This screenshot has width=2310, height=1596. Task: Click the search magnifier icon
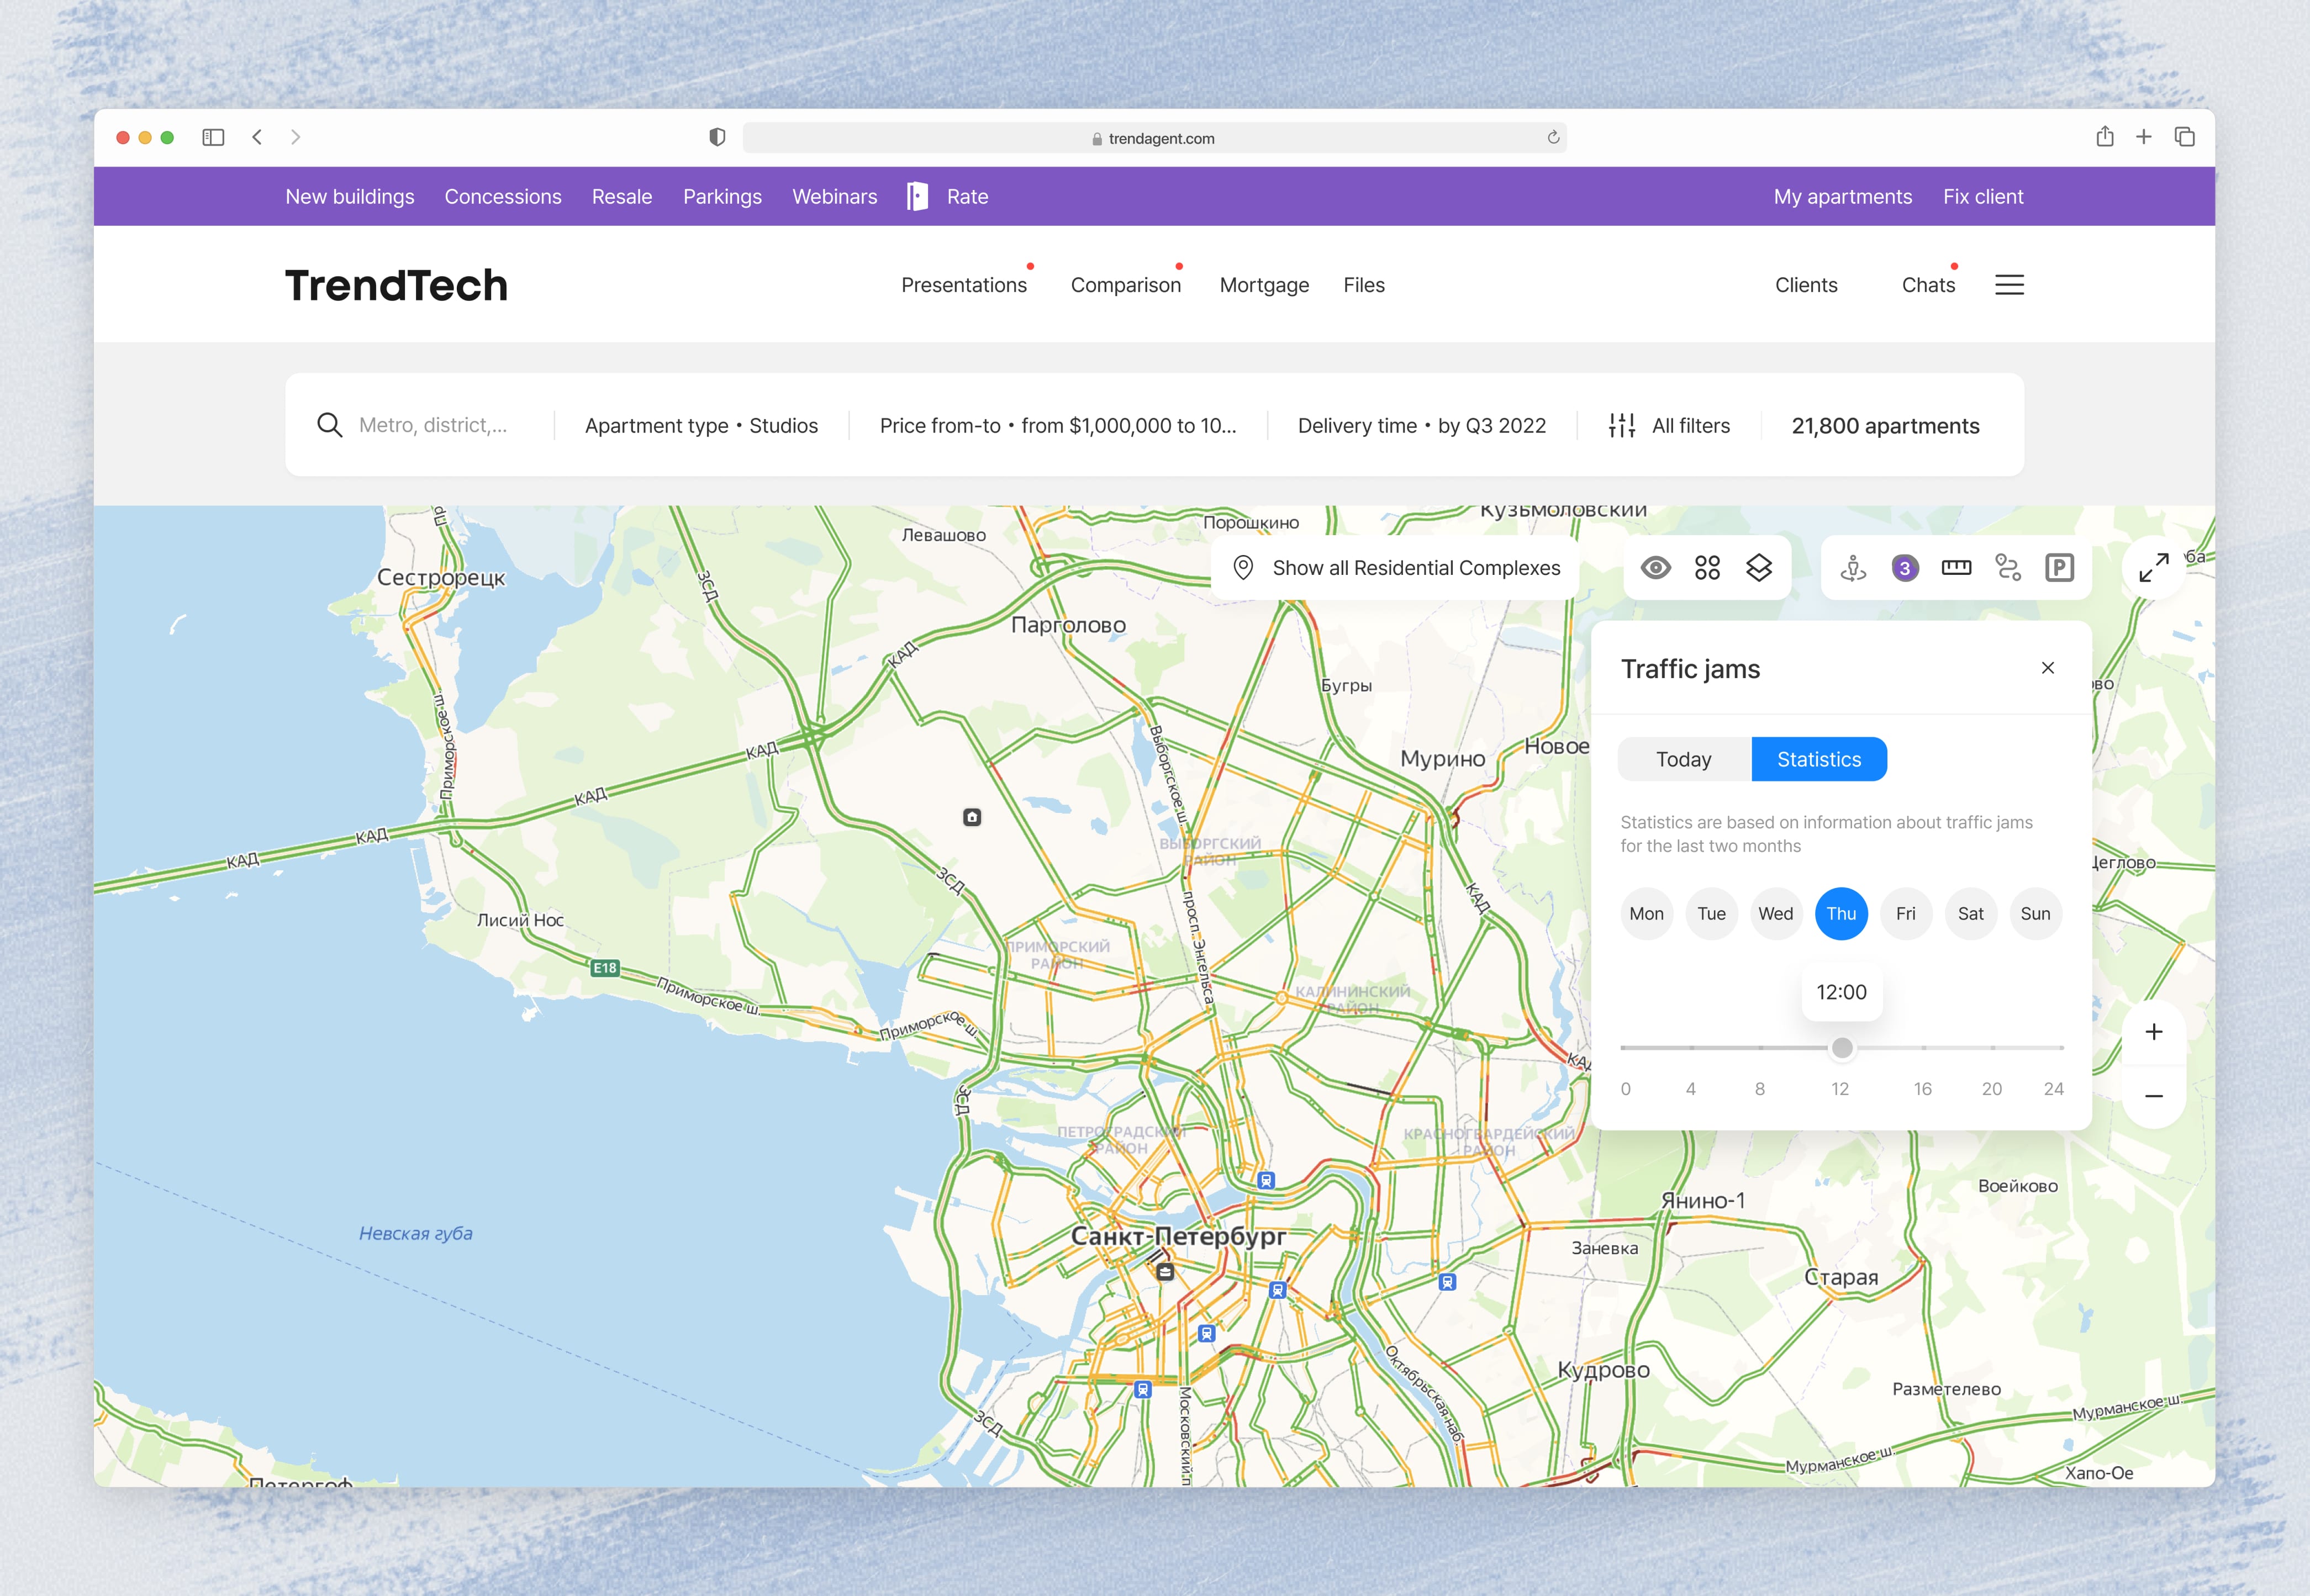tap(329, 425)
